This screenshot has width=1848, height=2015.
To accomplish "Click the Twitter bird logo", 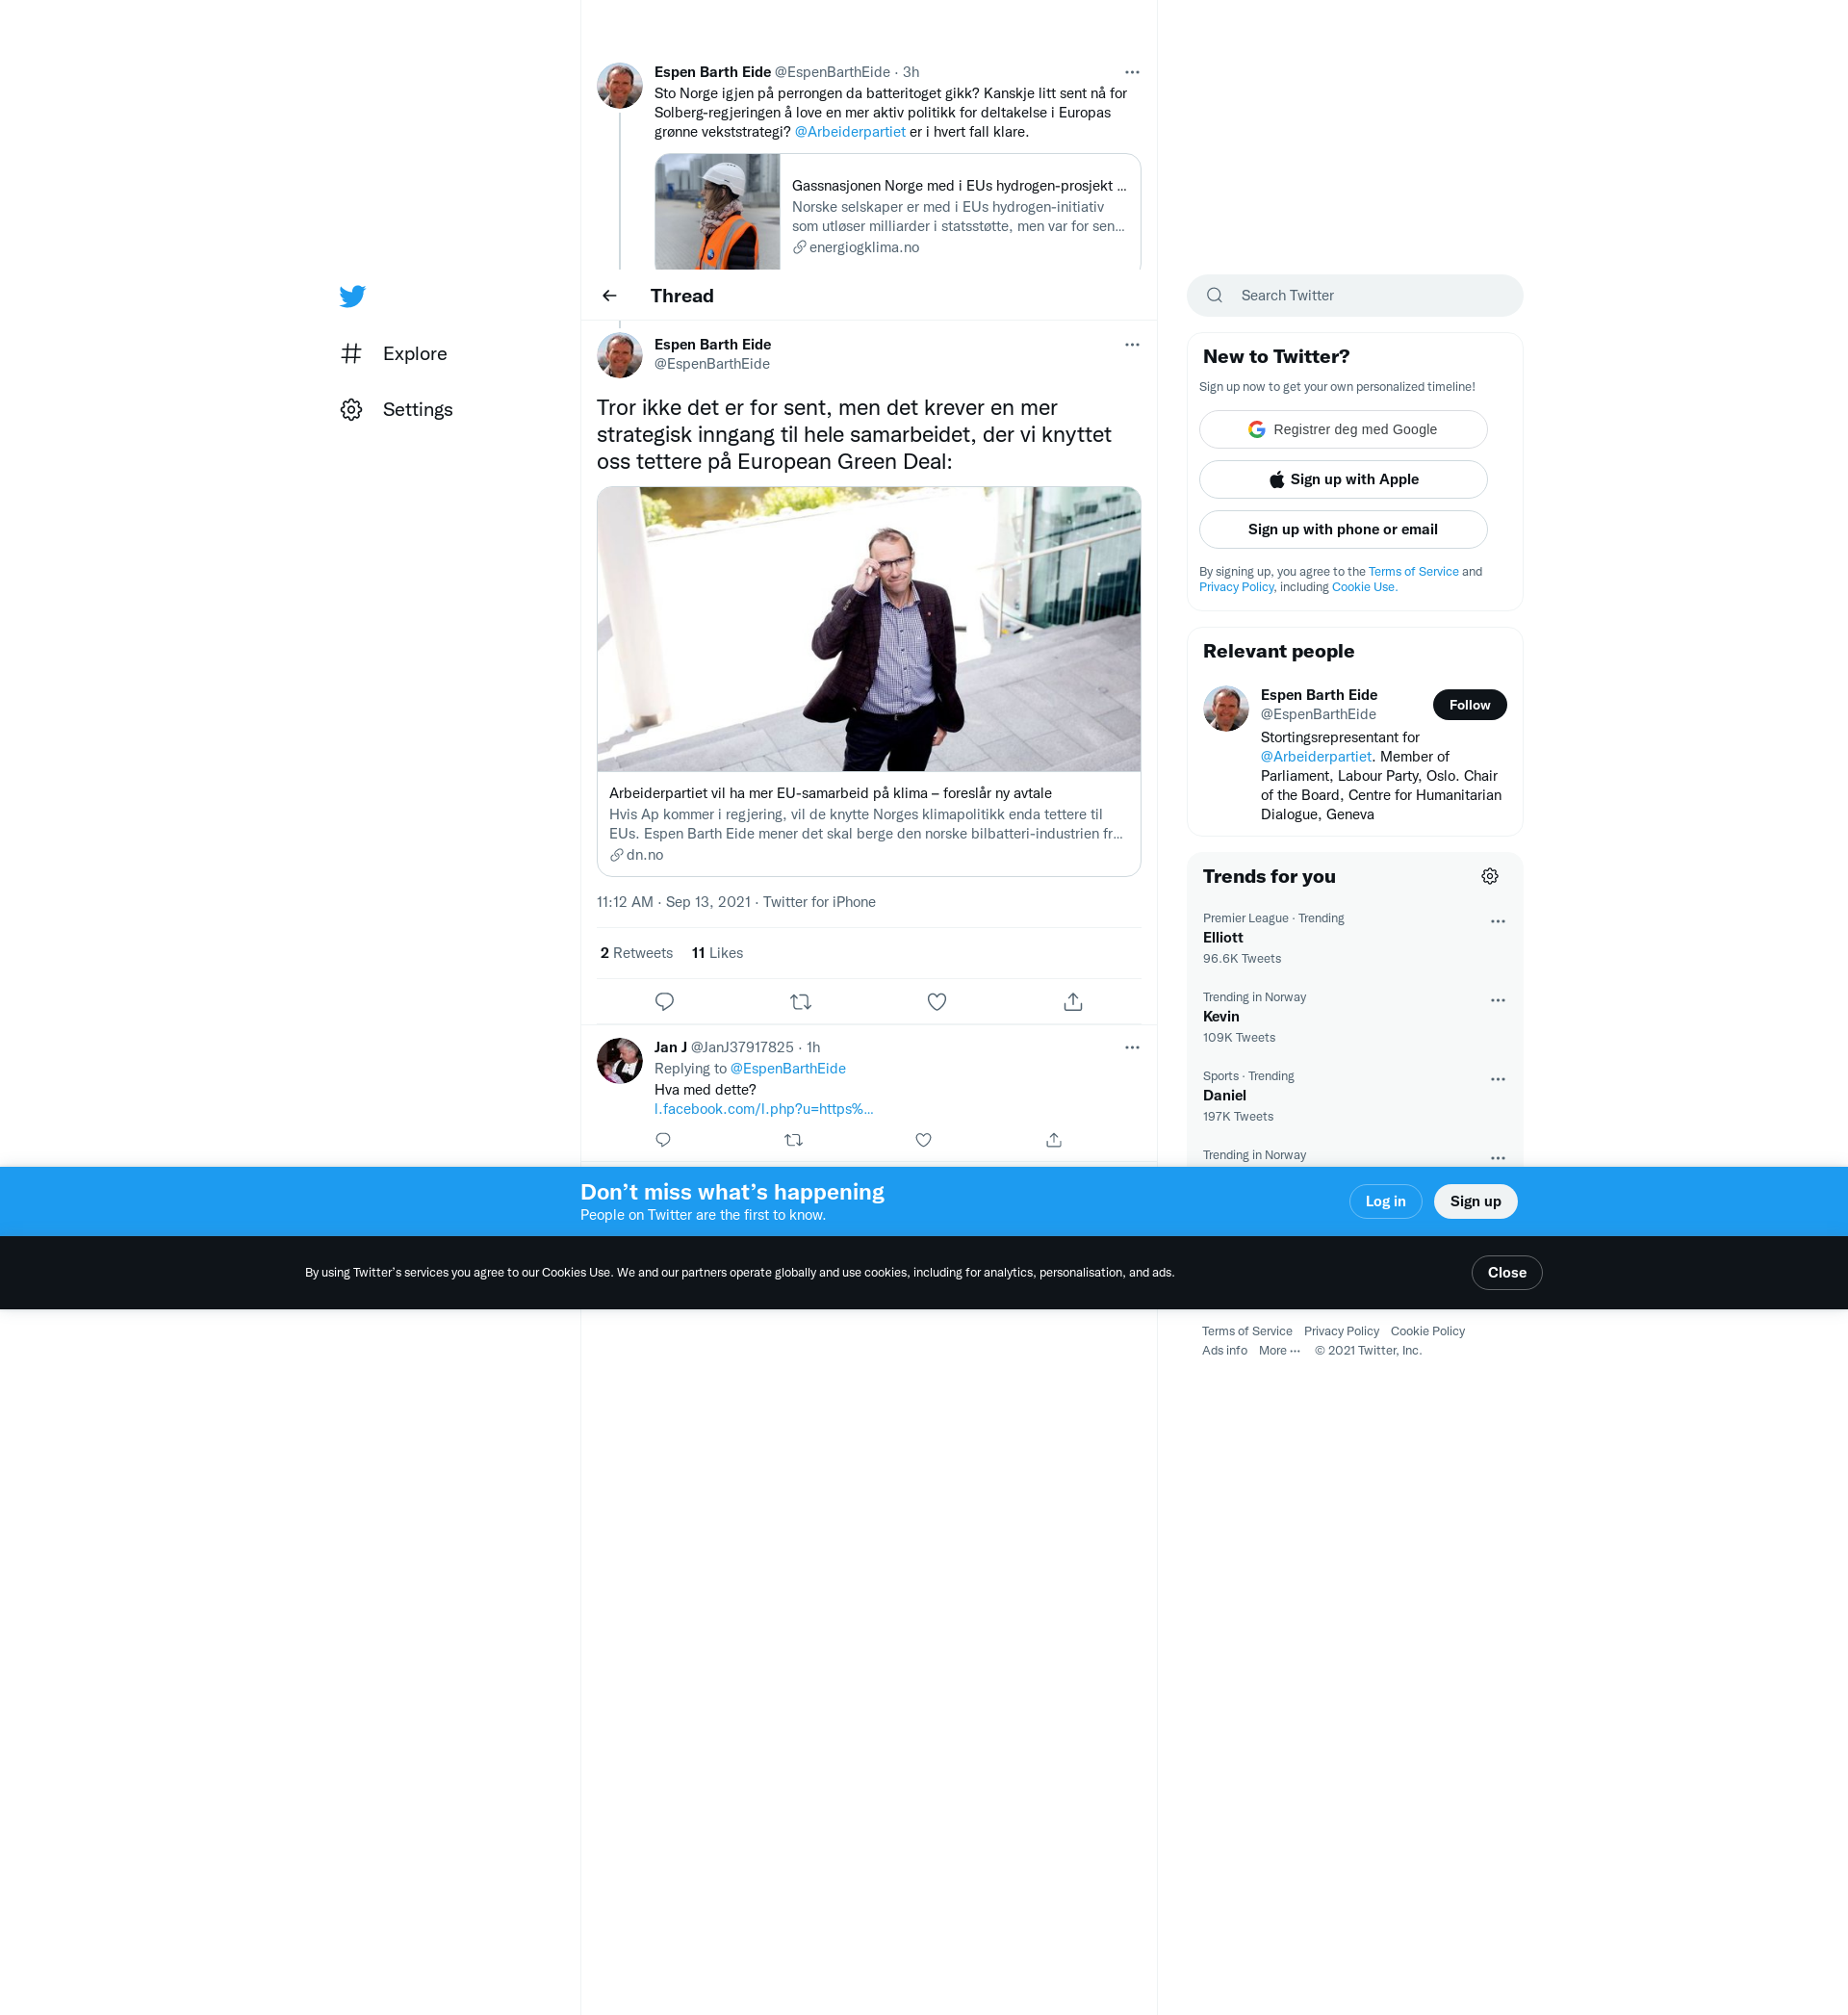I will 352,296.
